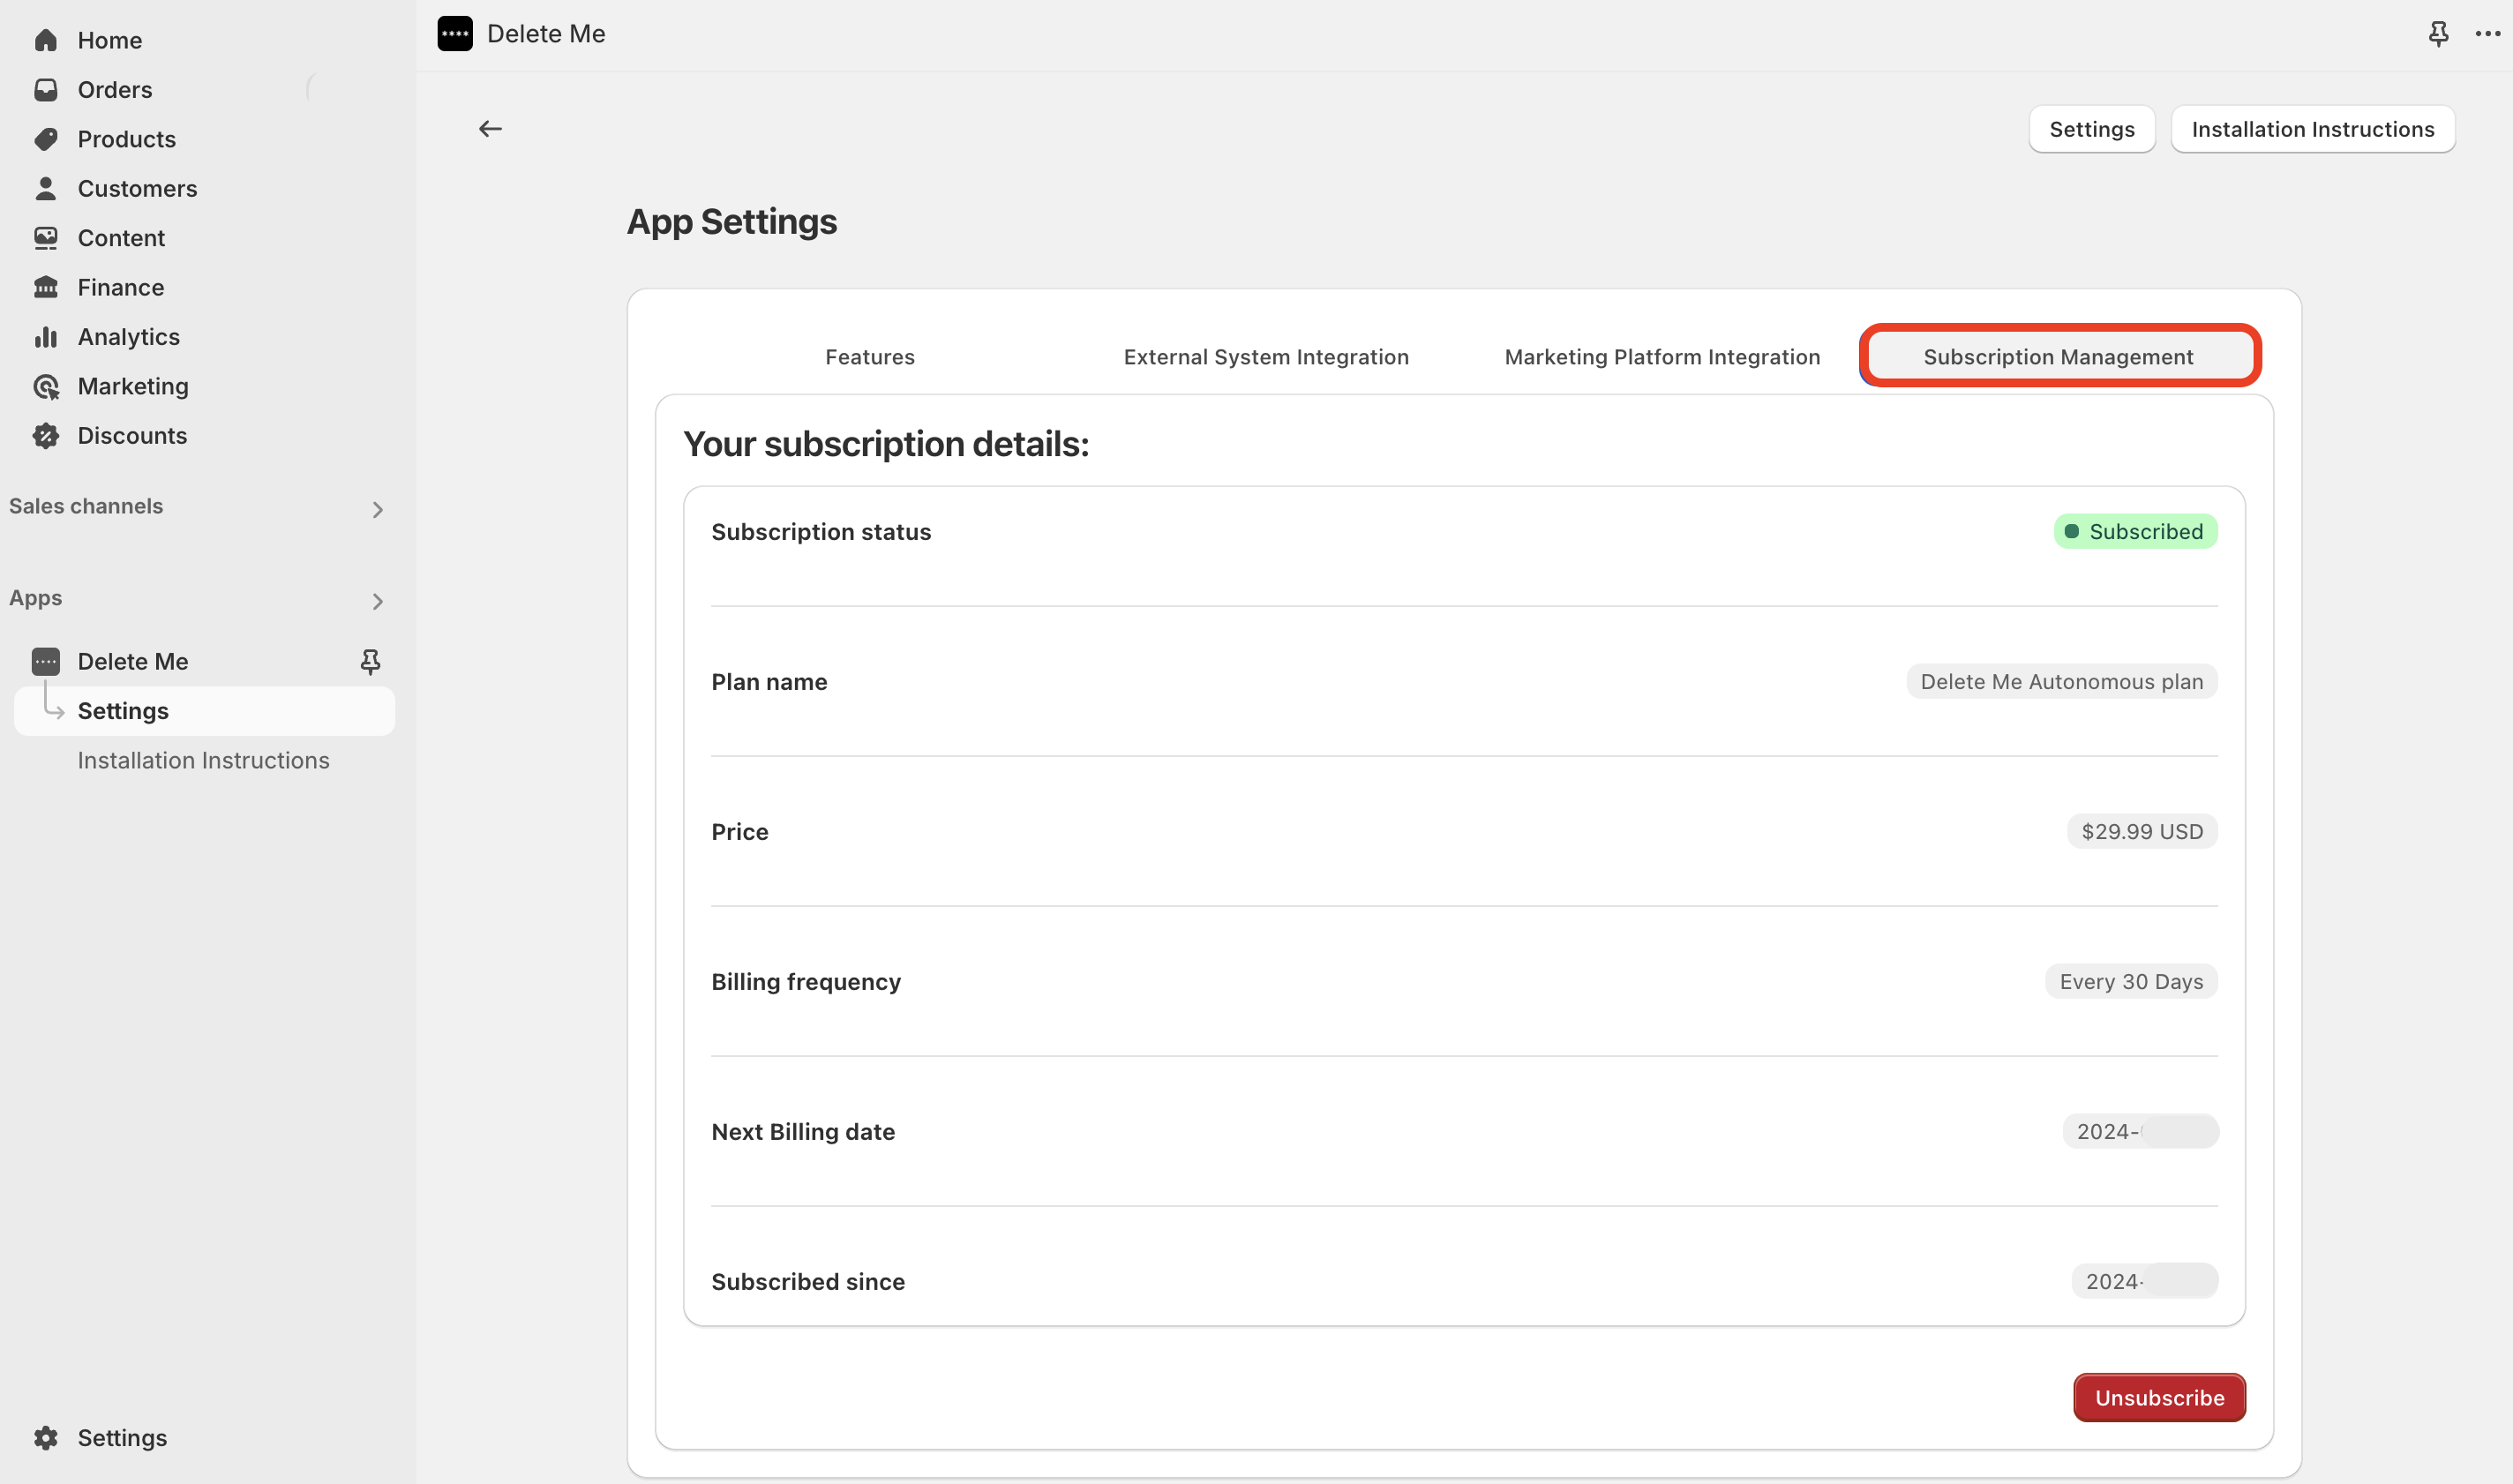Open the Home sidebar icon
This screenshot has width=2513, height=1484.
point(45,40)
